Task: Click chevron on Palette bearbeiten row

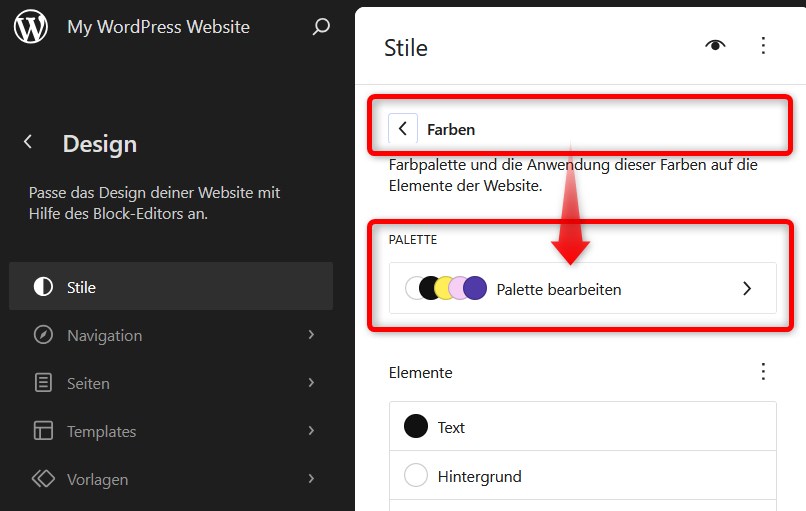Action: click(747, 288)
